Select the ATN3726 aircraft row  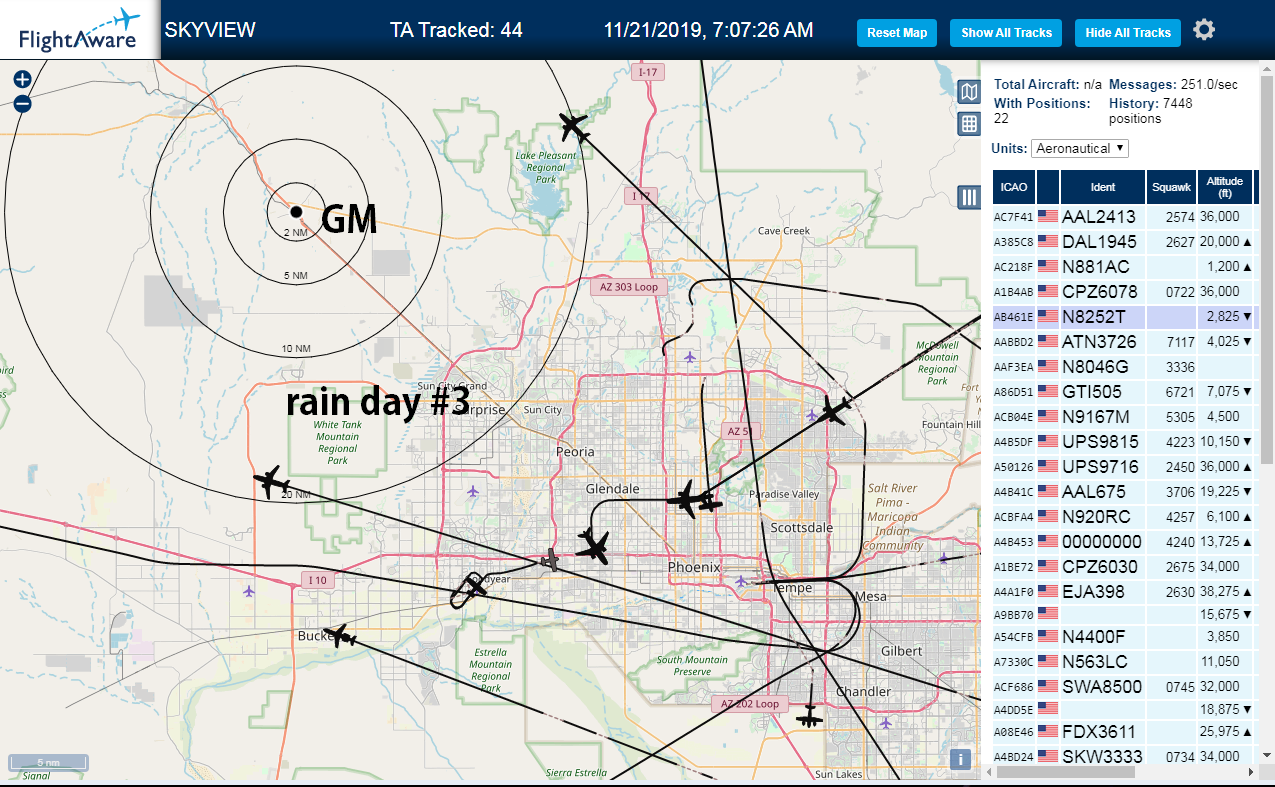point(1124,341)
